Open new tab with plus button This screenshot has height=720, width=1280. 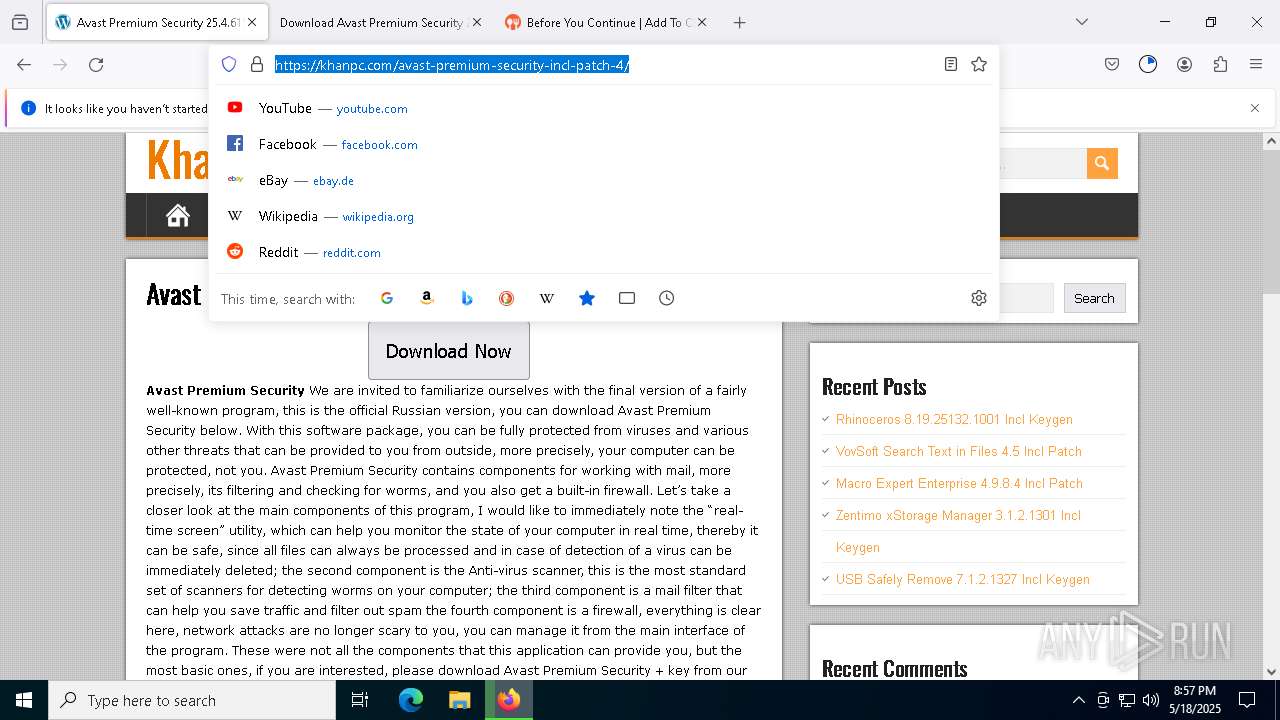tap(739, 22)
